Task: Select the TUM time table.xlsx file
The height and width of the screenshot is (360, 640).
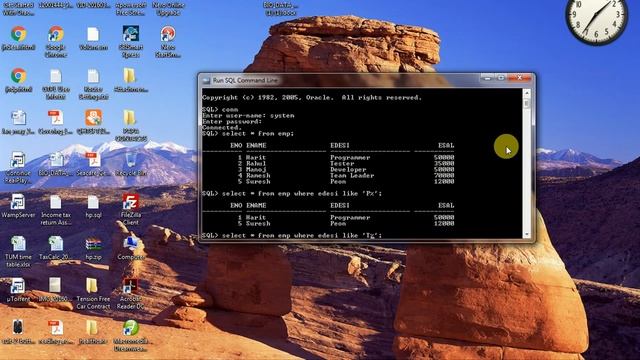Action: pyautogui.click(x=18, y=252)
